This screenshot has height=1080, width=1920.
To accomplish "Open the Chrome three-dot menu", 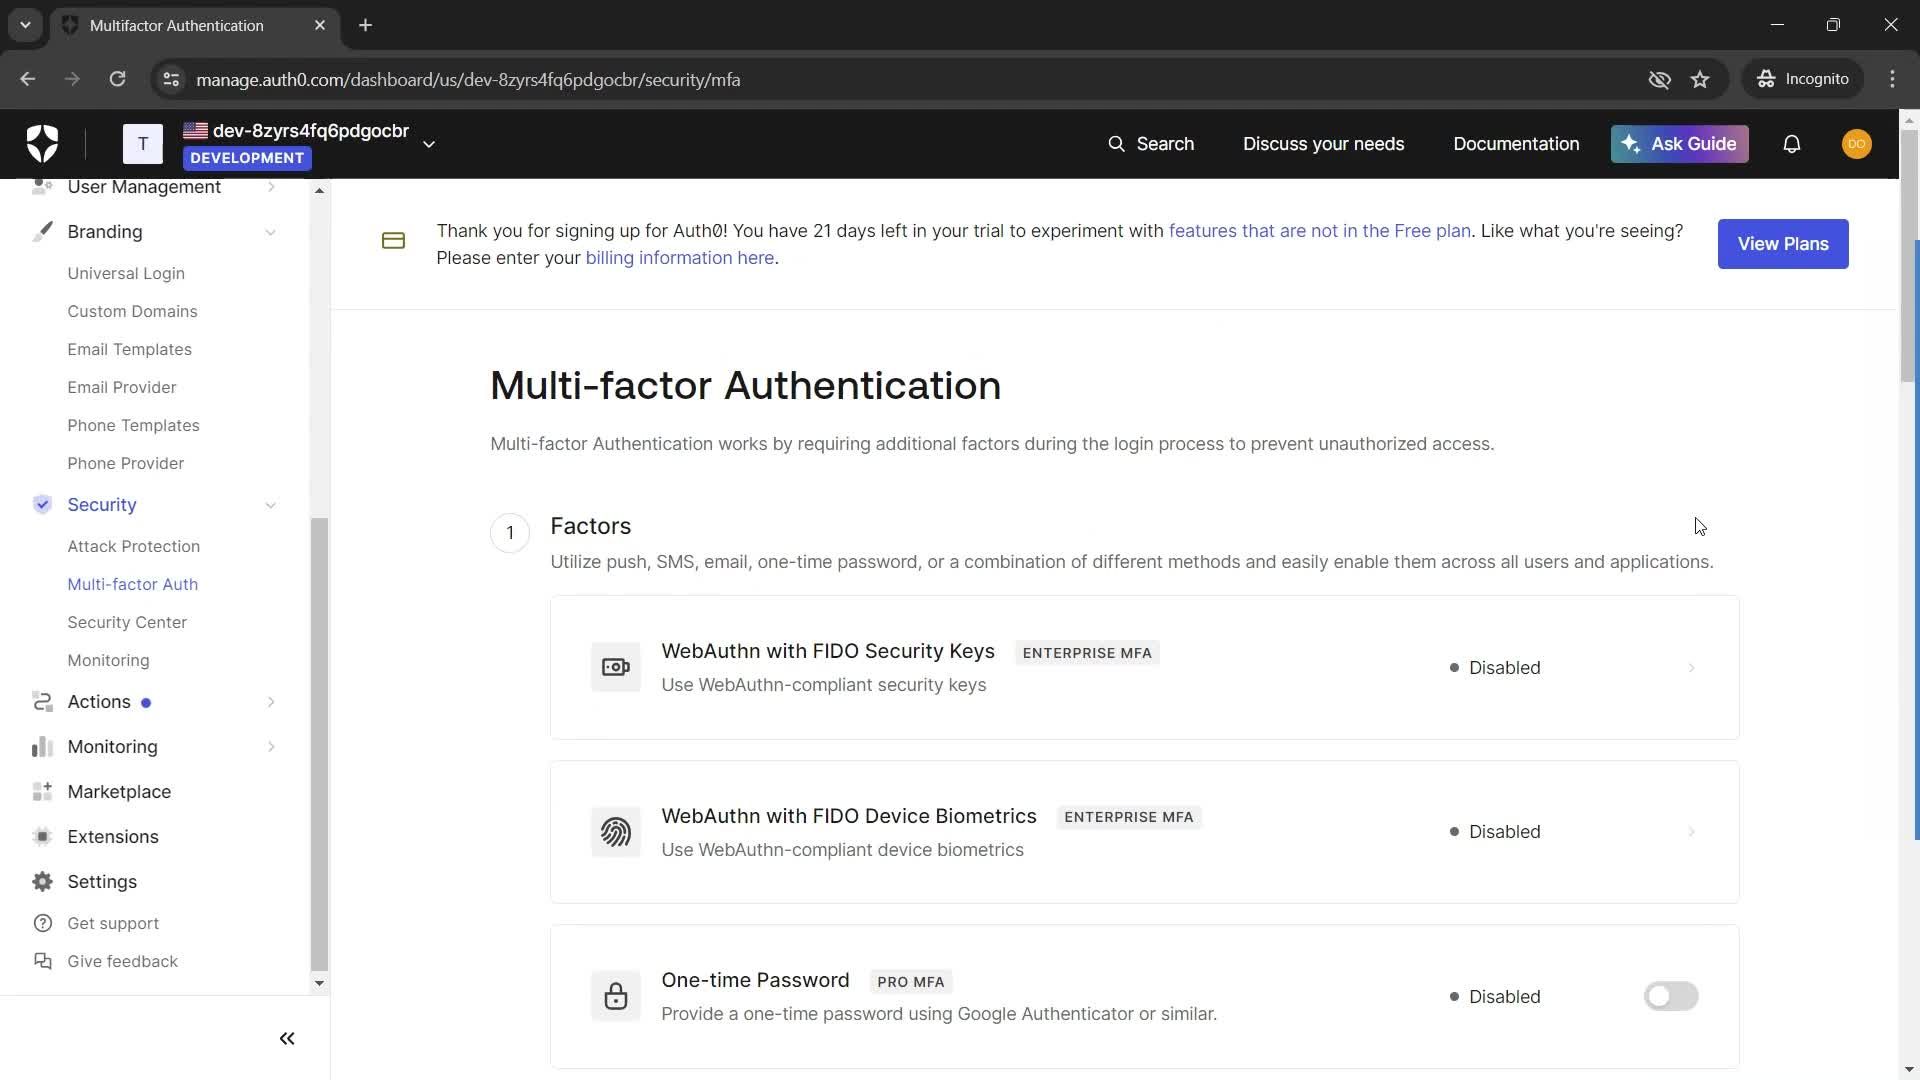I will (x=1892, y=79).
